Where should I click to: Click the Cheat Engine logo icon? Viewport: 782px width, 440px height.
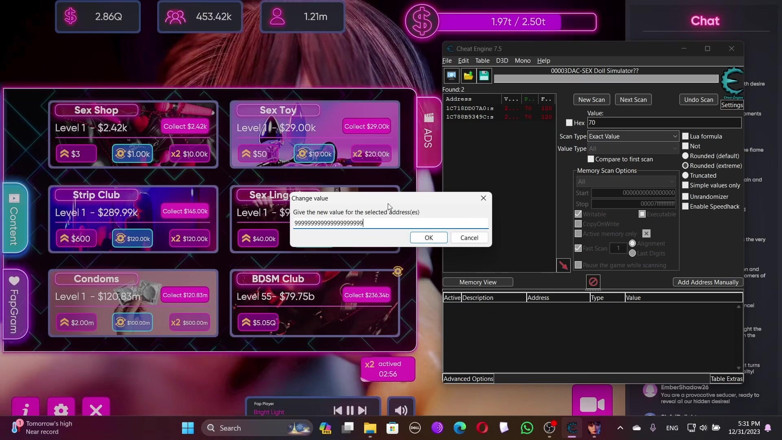[x=732, y=82]
